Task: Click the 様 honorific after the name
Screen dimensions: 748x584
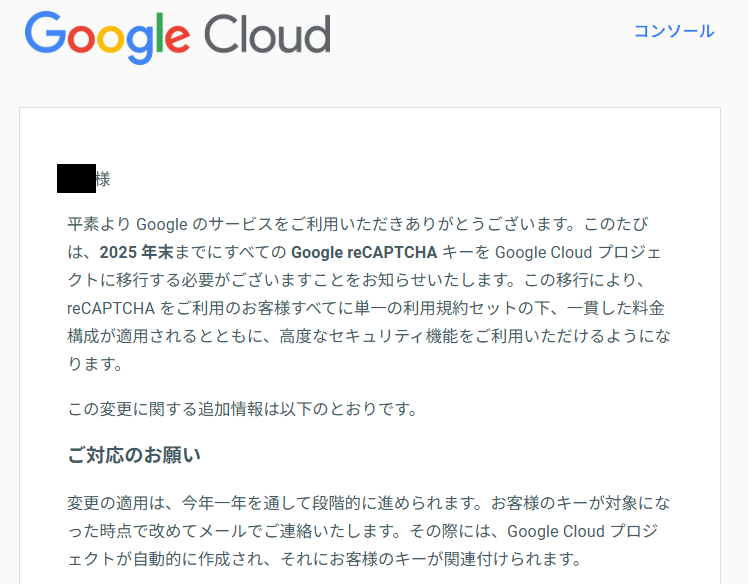Action: tap(103, 179)
